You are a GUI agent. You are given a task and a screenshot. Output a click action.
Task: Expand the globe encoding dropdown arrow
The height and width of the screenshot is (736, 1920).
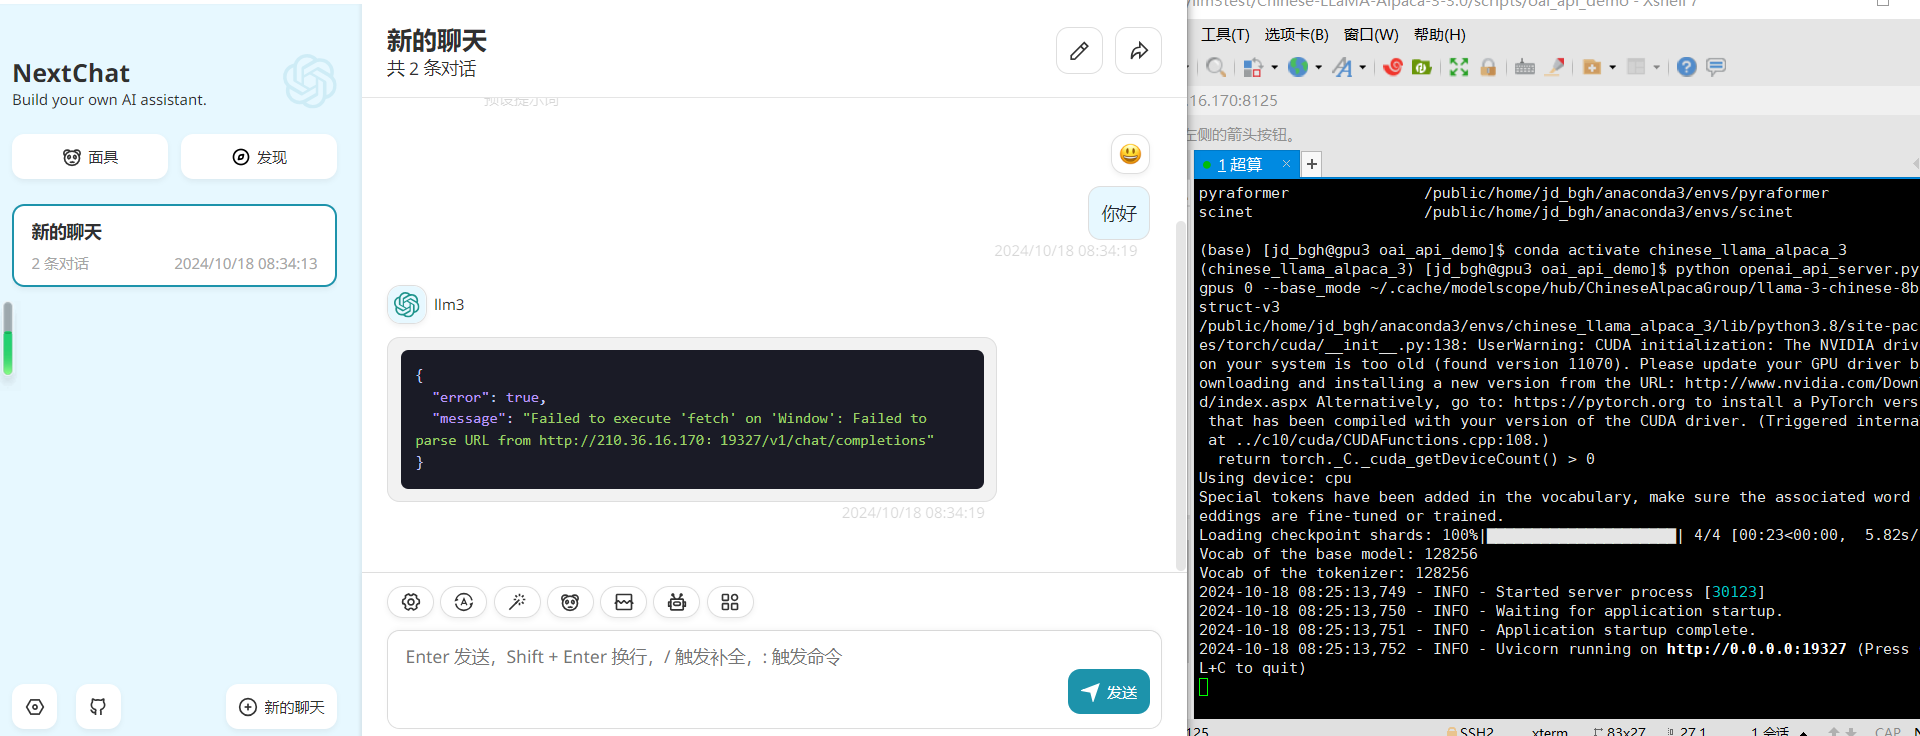(x=1318, y=68)
